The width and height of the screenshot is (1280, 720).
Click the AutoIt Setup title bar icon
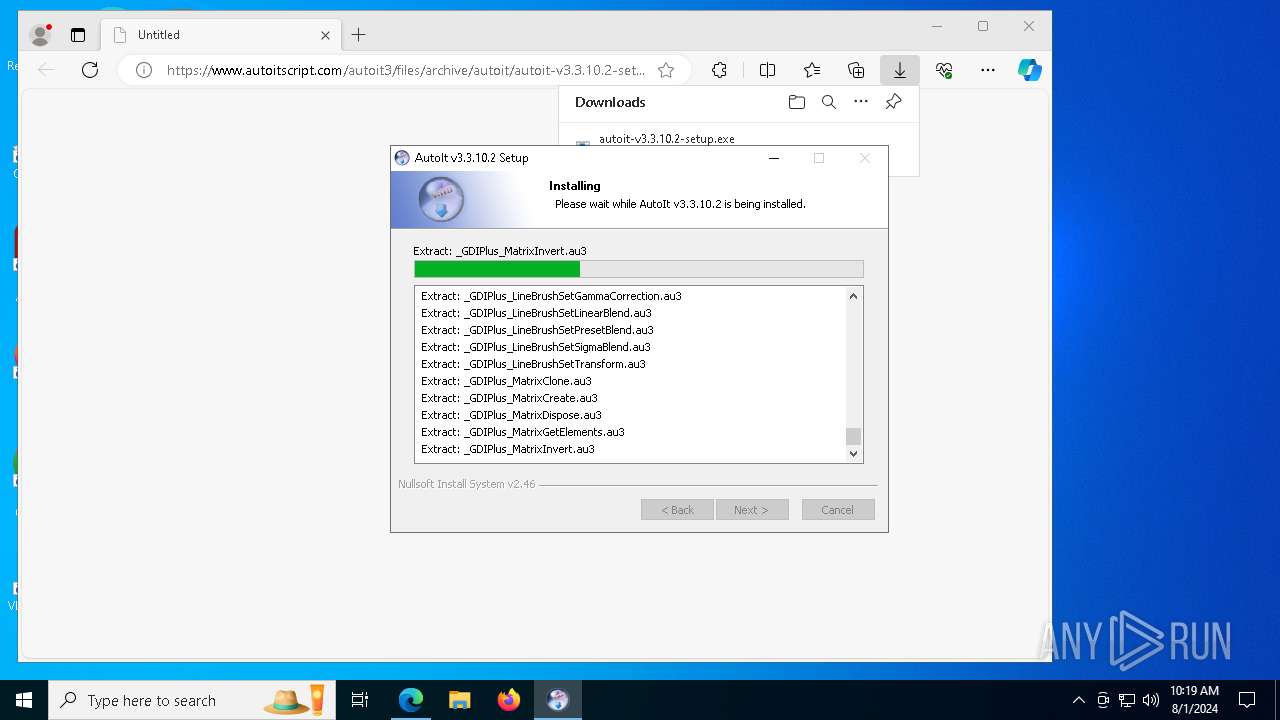click(x=402, y=158)
